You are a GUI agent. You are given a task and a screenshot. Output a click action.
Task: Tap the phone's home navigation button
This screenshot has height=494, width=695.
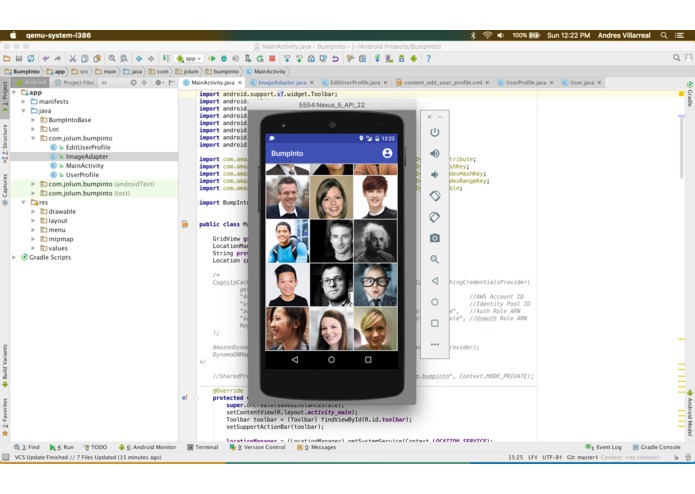click(x=332, y=360)
